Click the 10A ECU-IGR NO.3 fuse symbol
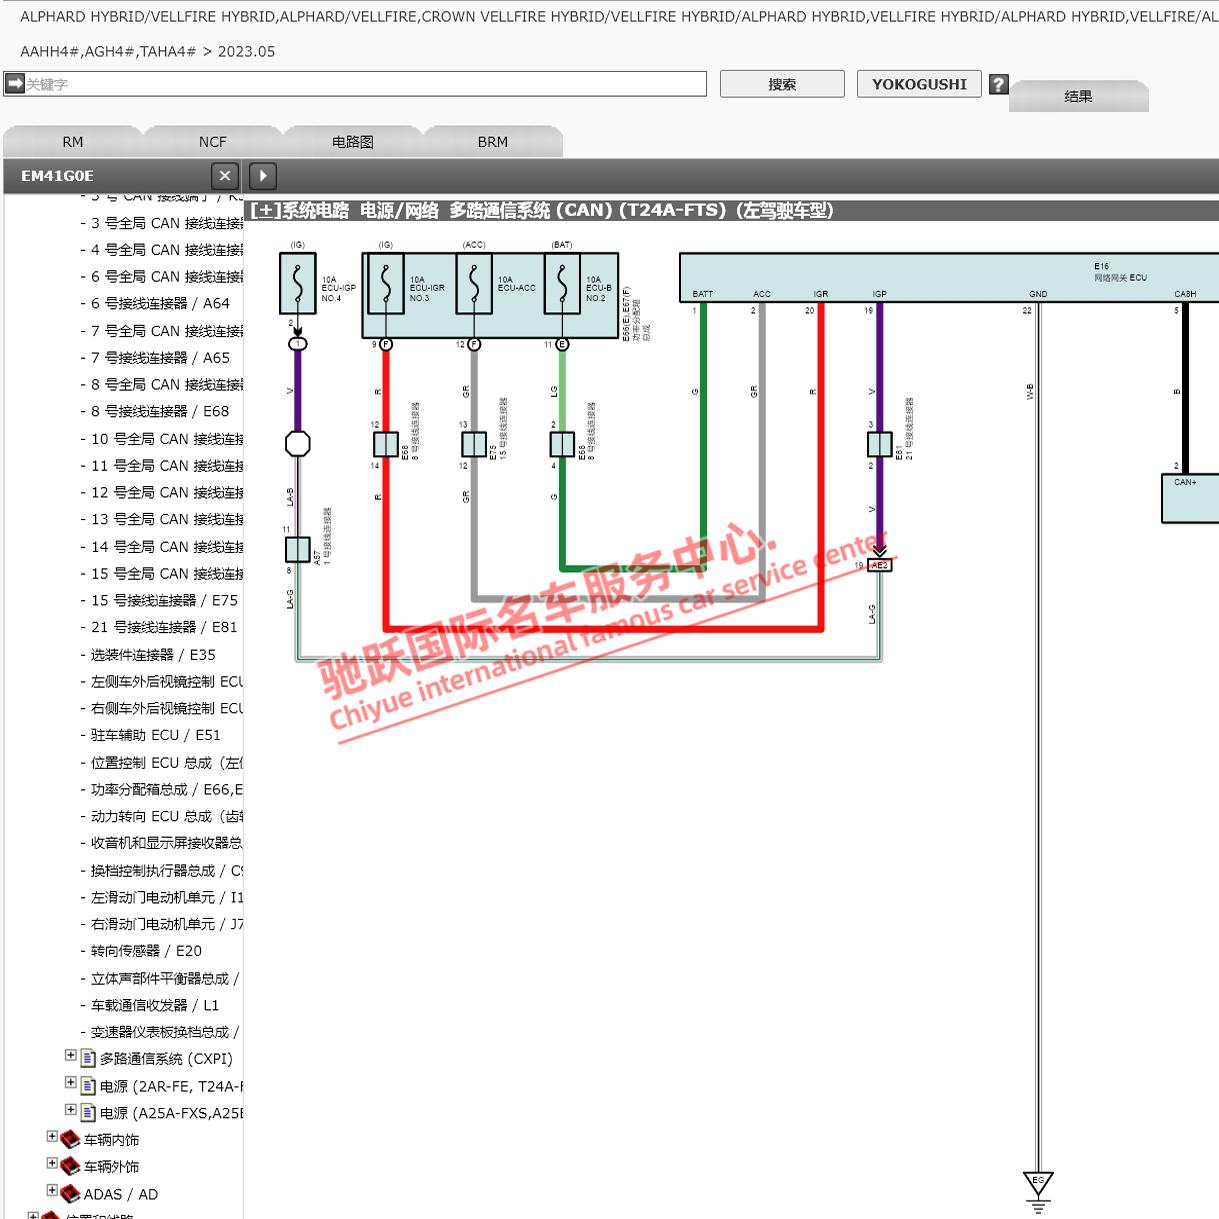The height and width of the screenshot is (1219, 1219). (x=386, y=284)
